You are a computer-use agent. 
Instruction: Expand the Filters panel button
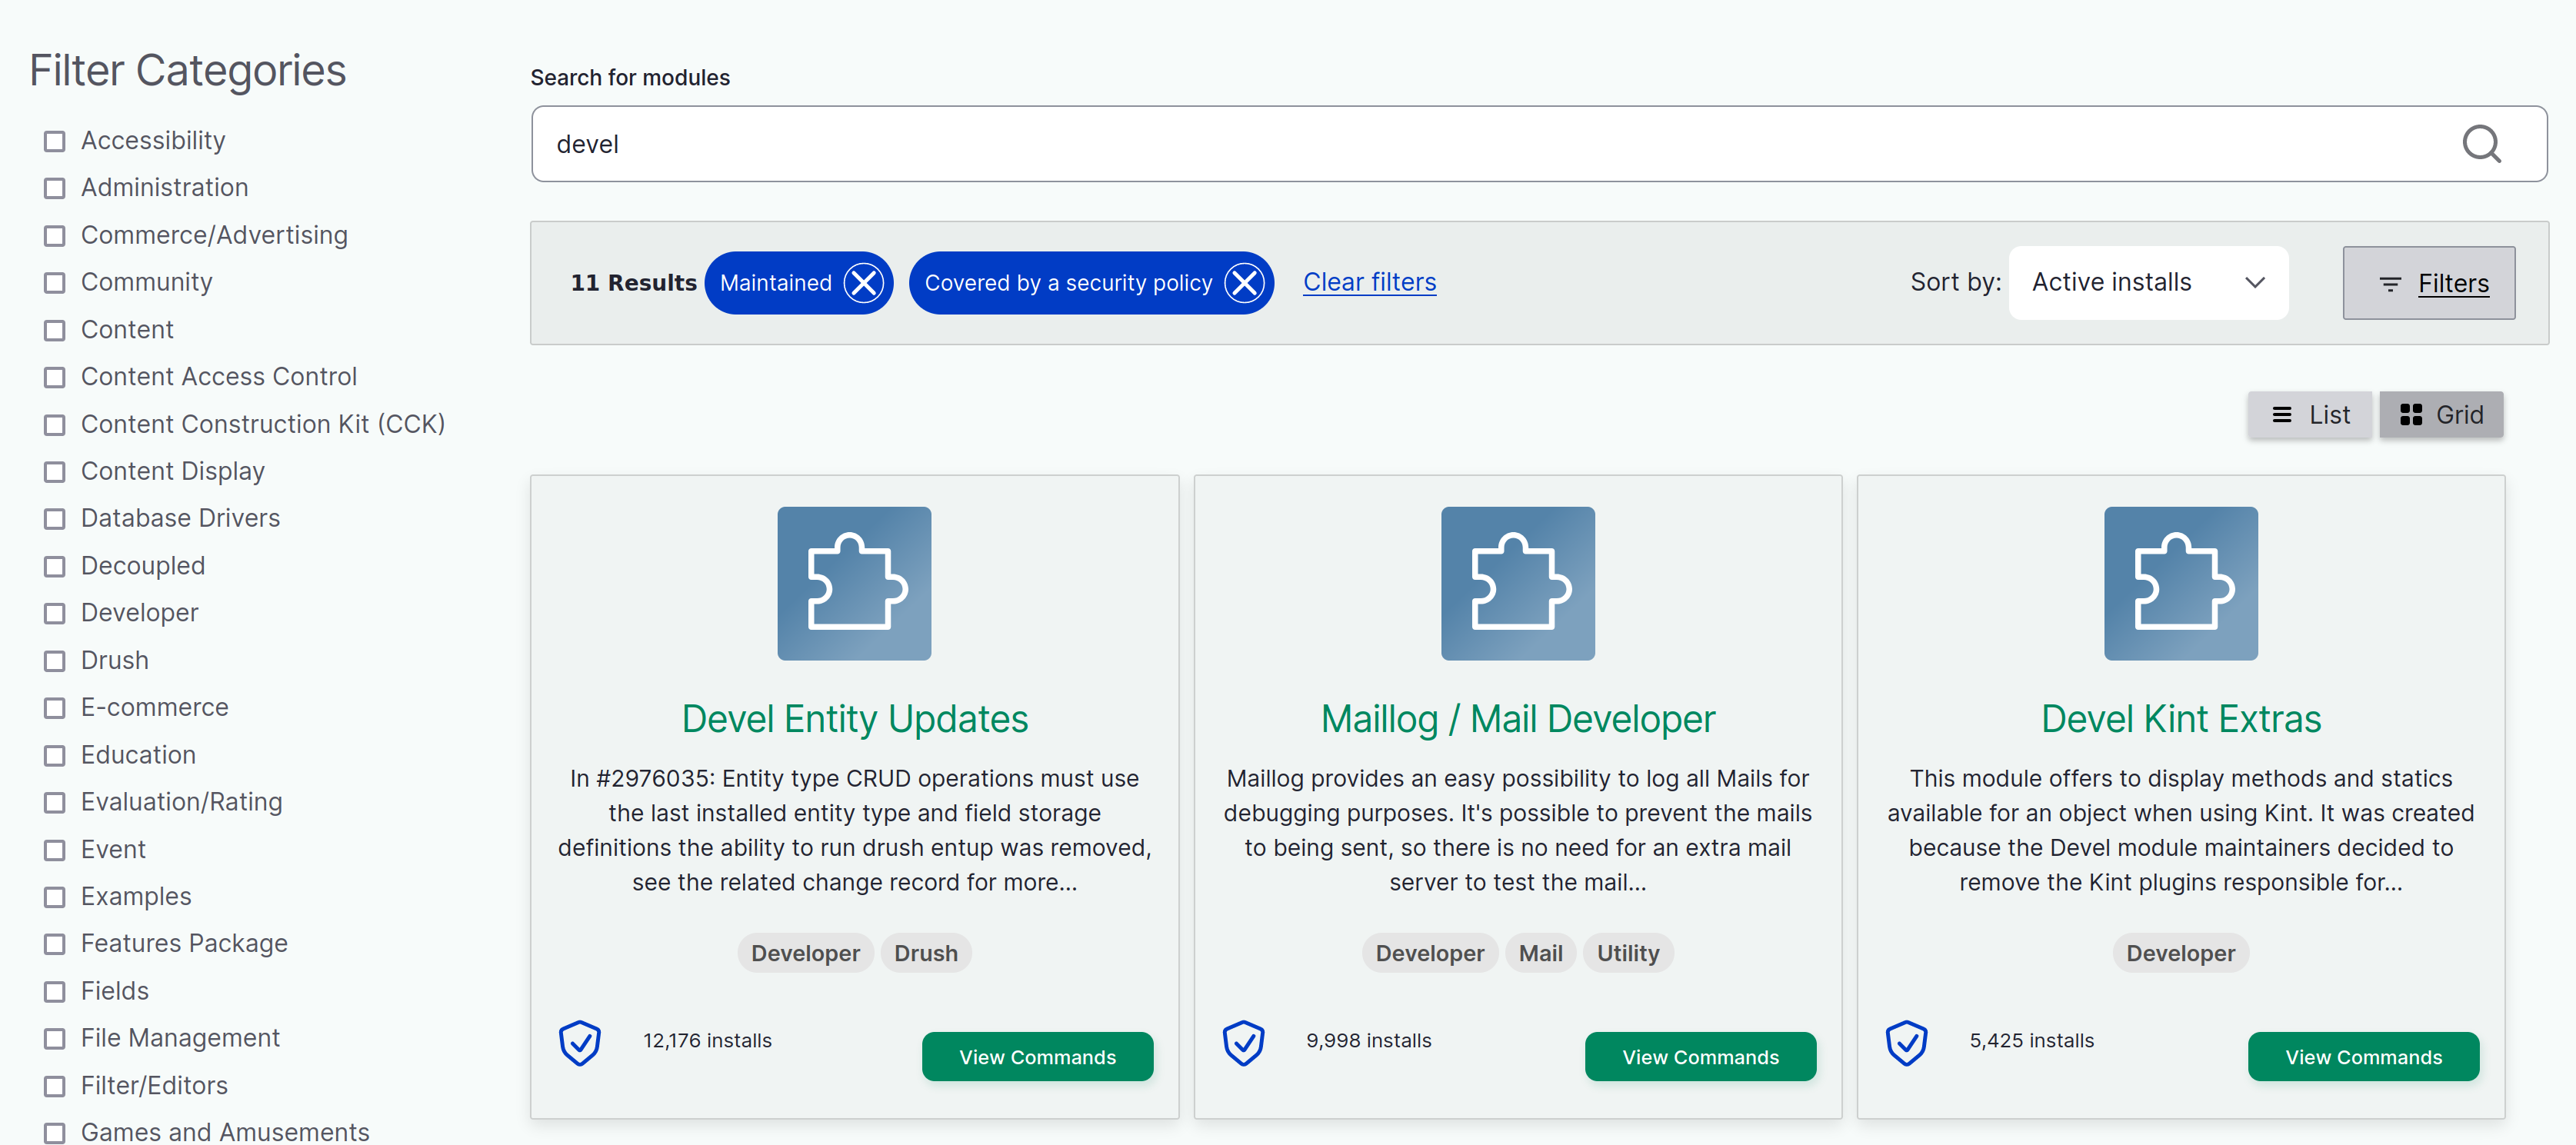pyautogui.click(x=2428, y=283)
